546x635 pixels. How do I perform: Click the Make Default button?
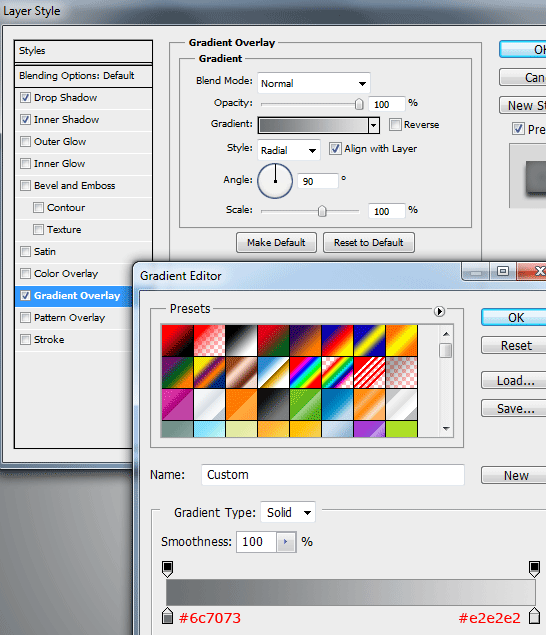coord(276,243)
